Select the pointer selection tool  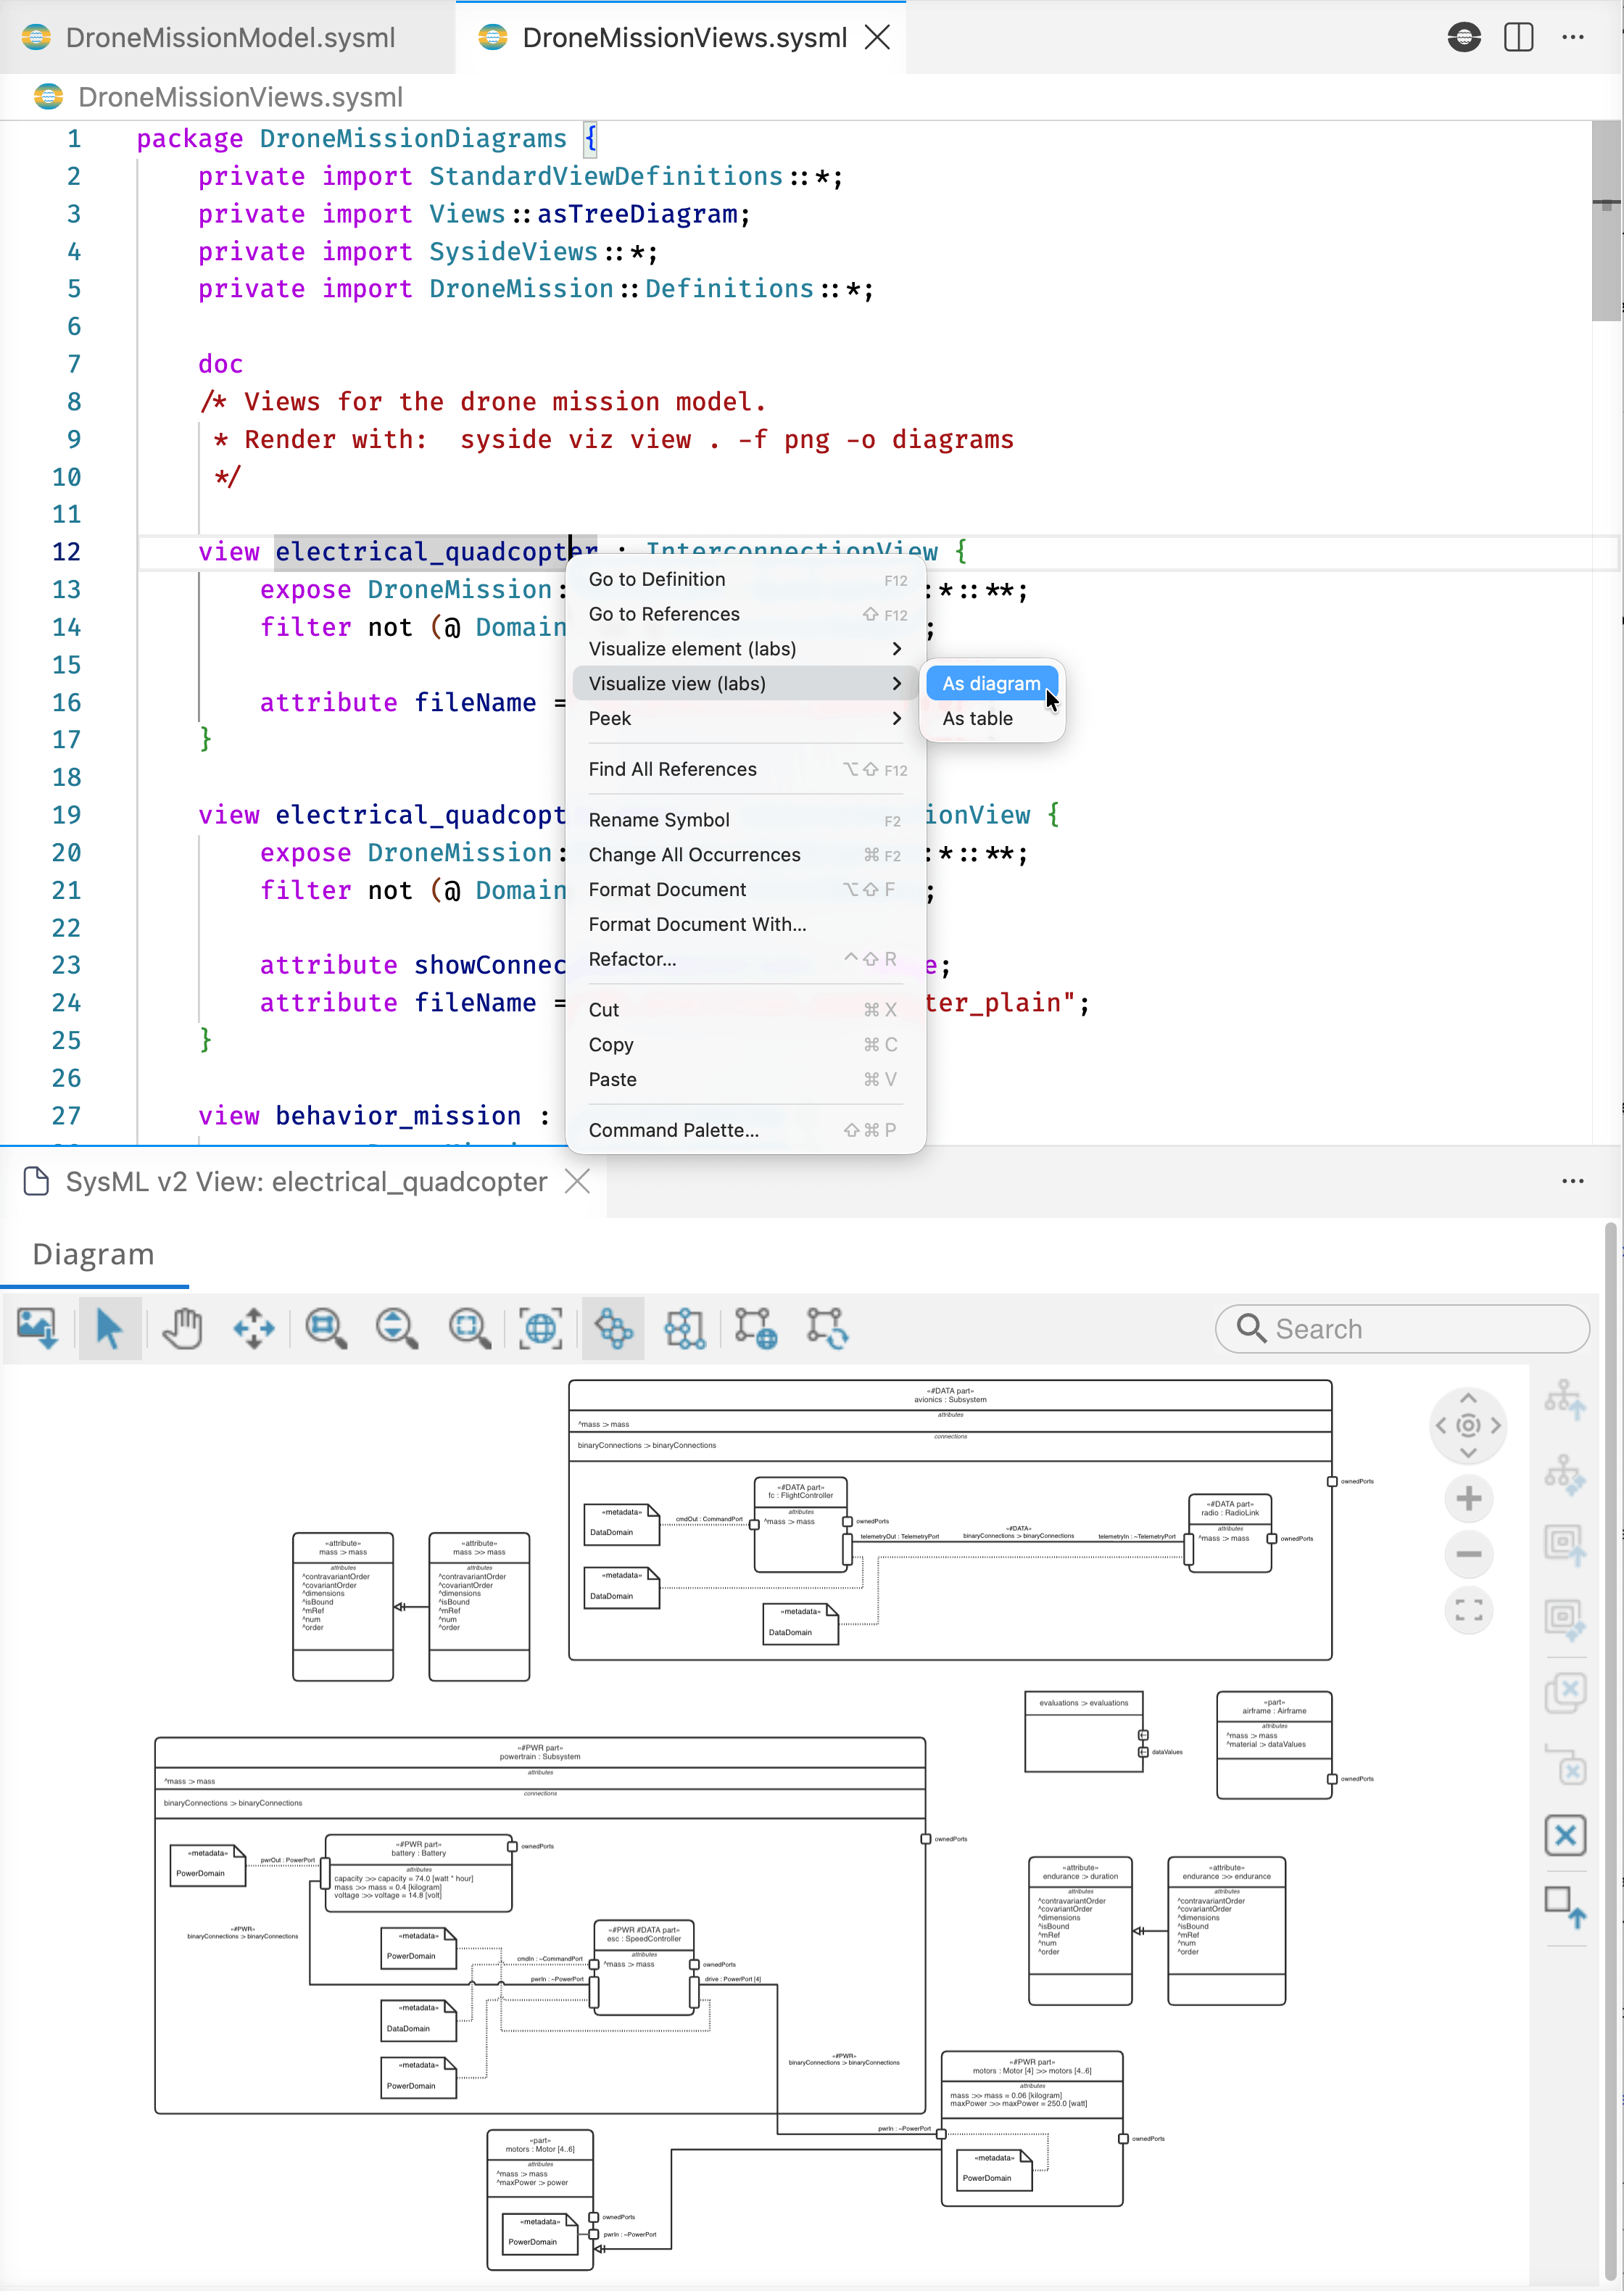[109, 1328]
